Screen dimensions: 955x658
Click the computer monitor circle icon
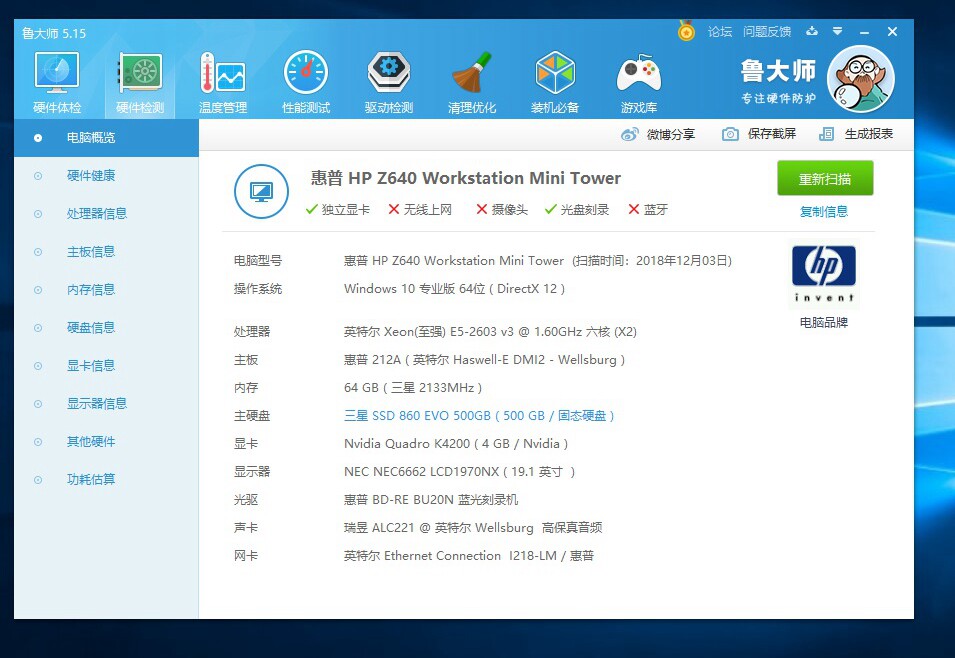tap(261, 191)
